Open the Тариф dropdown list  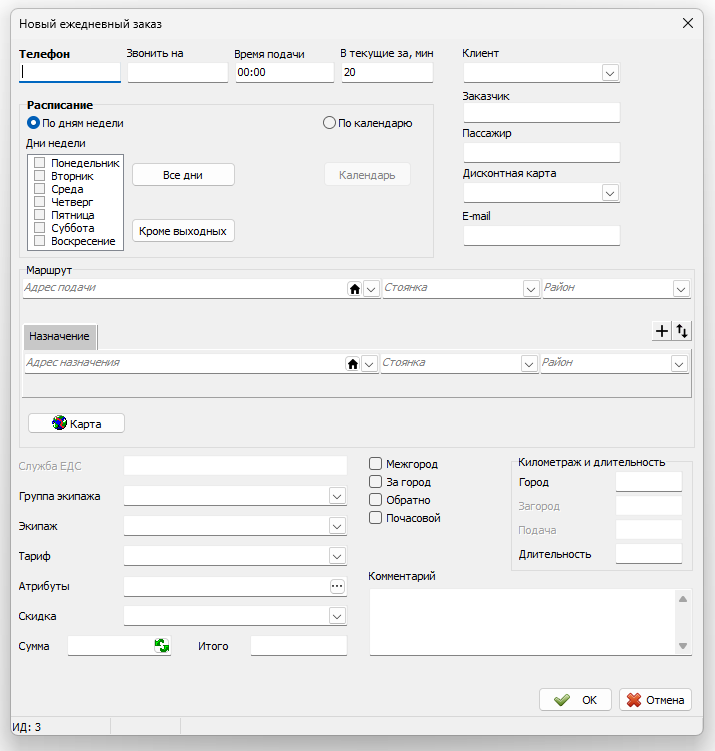[337, 556]
